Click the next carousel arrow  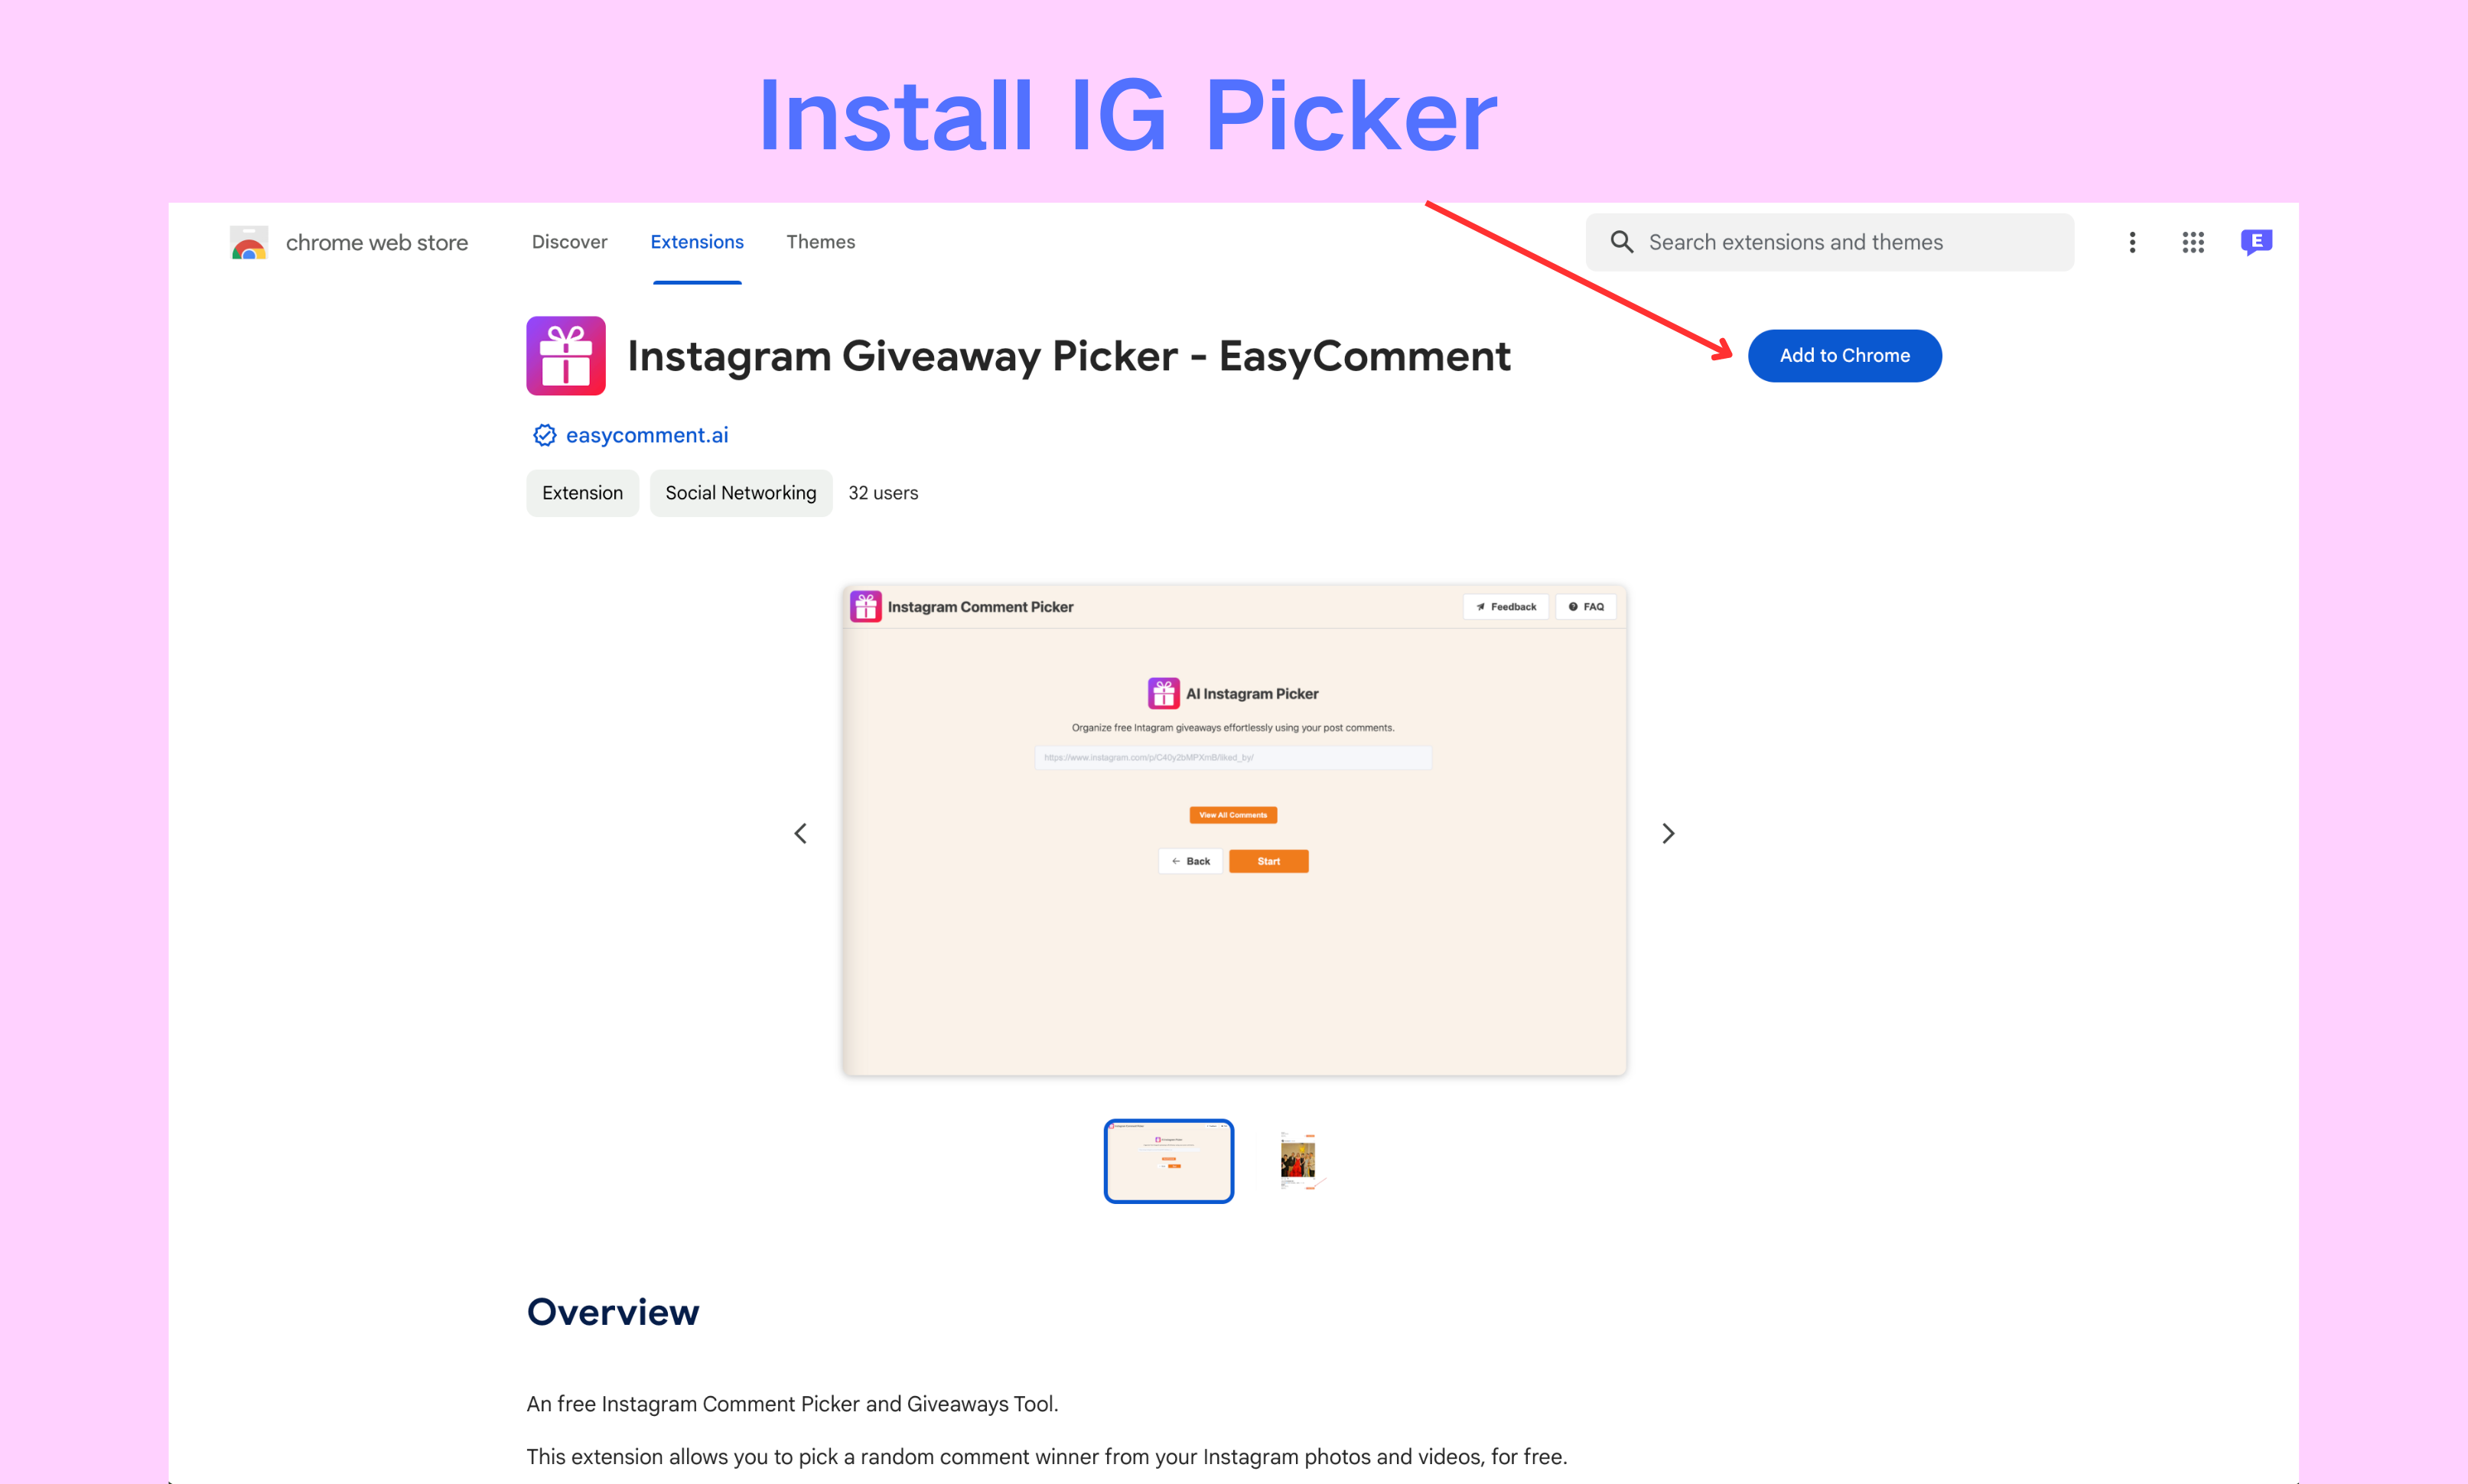(1666, 832)
